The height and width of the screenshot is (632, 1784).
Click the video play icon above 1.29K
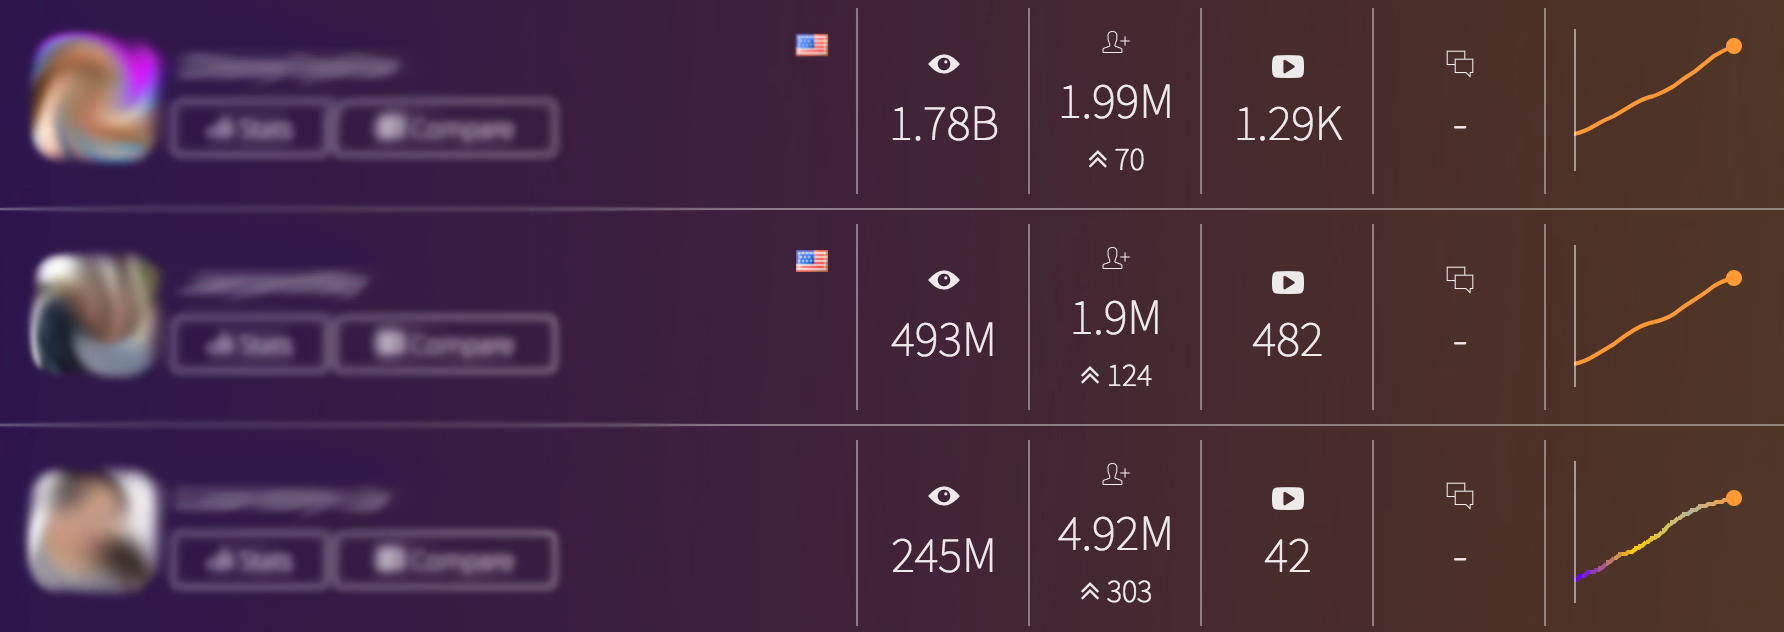1287,67
